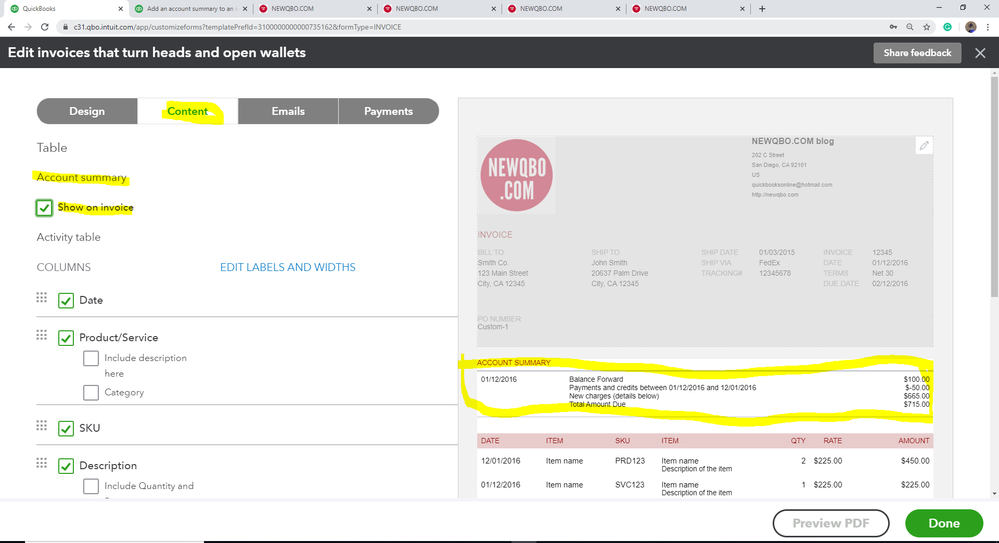
Task: Enable the Category checkbox
Action: 91,393
